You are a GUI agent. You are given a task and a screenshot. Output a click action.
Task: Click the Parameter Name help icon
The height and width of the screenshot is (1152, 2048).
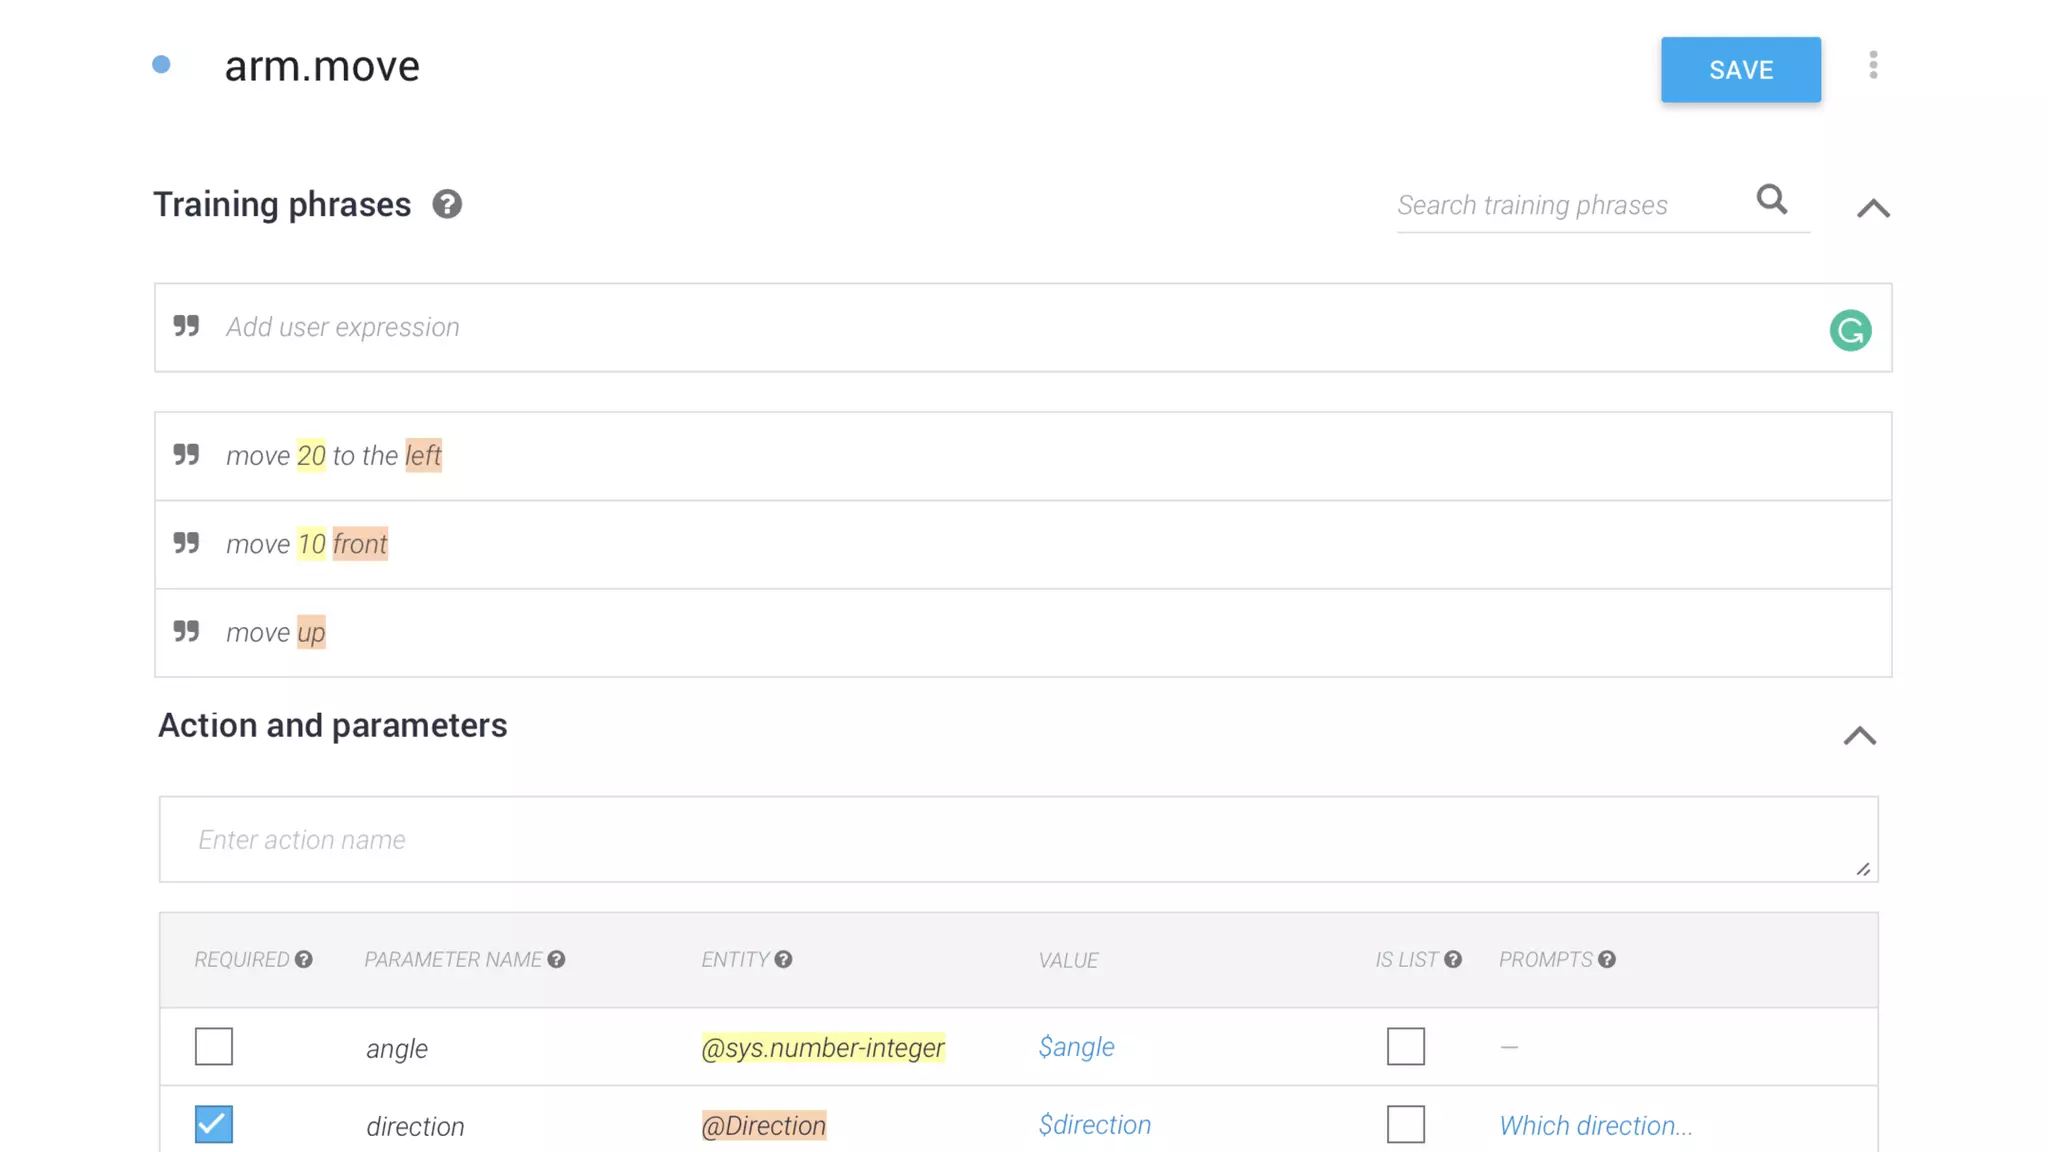(557, 959)
